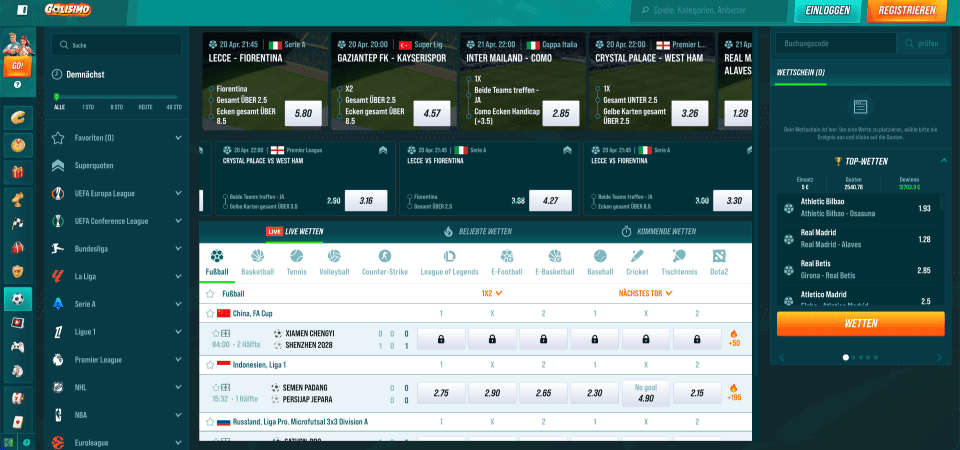Select the 5.80 odds on Lecce - Fiorentina
Viewport: 960px width, 450px height.
click(x=303, y=113)
